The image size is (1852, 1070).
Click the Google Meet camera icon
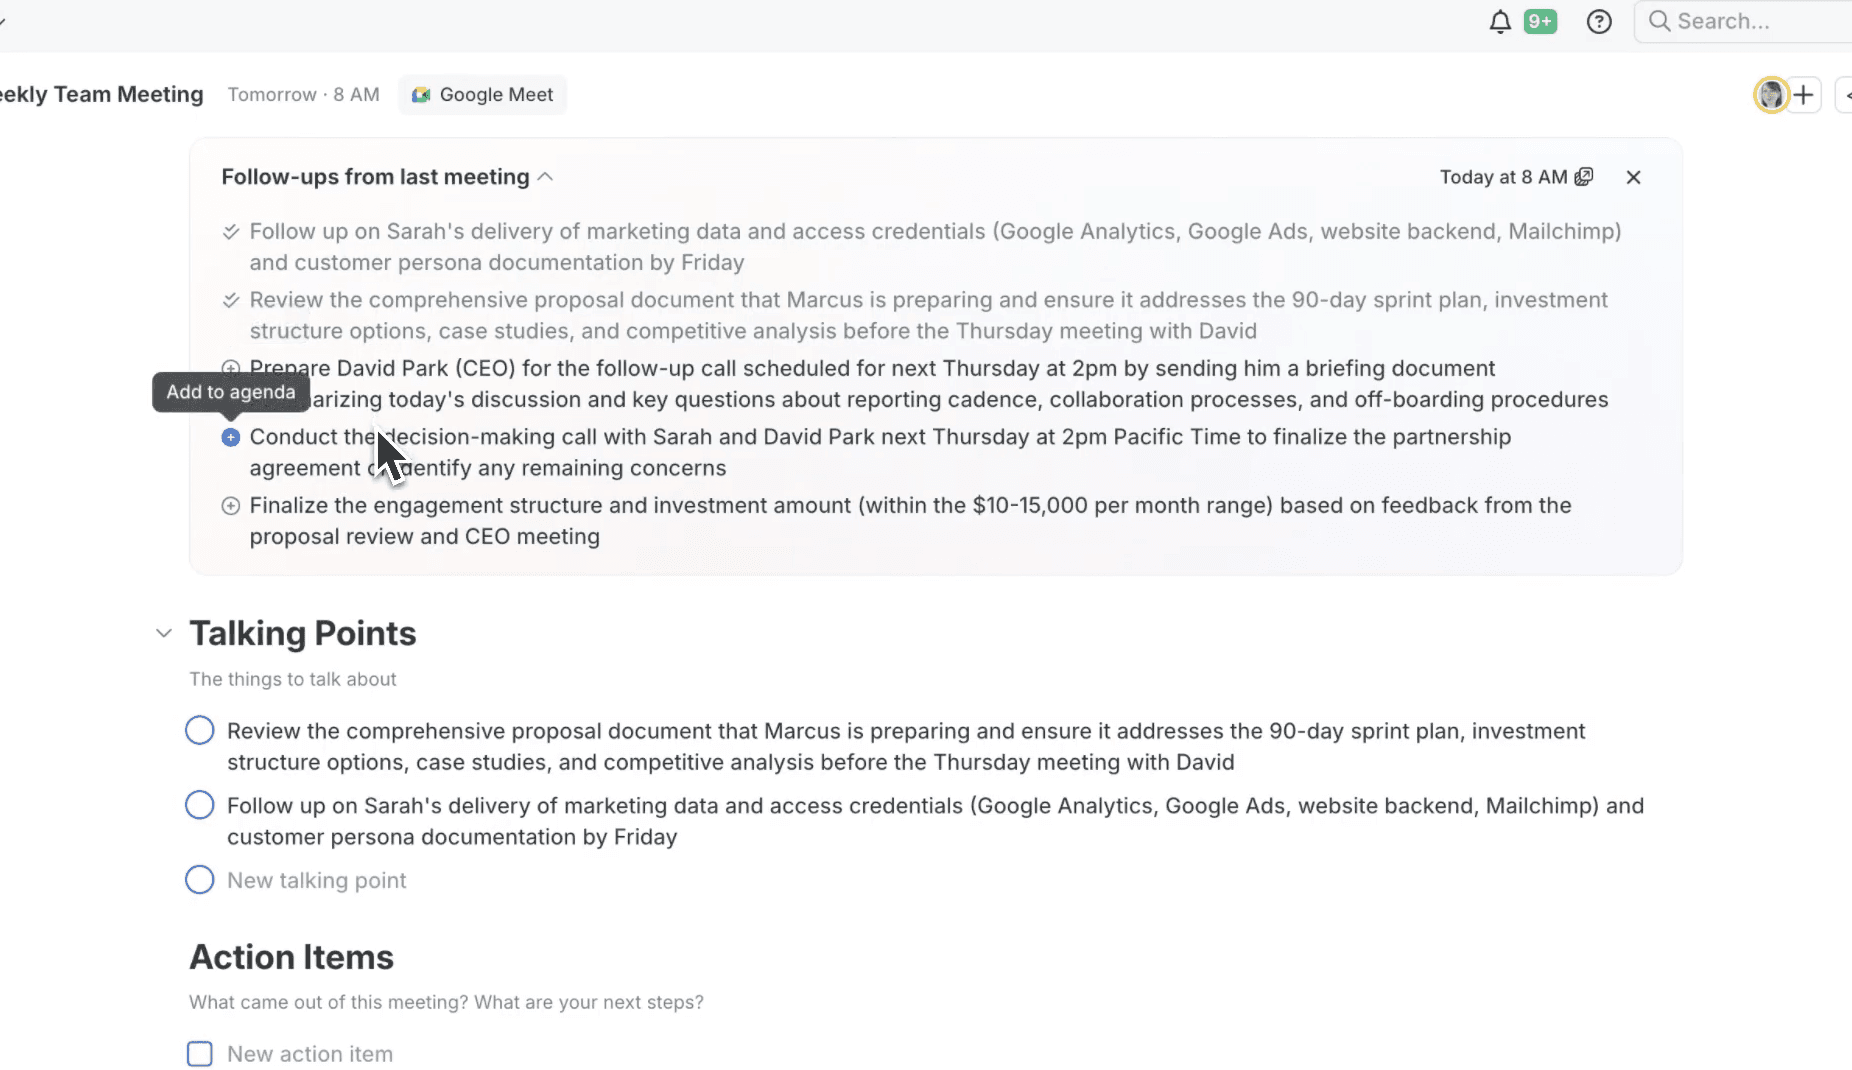(x=421, y=94)
